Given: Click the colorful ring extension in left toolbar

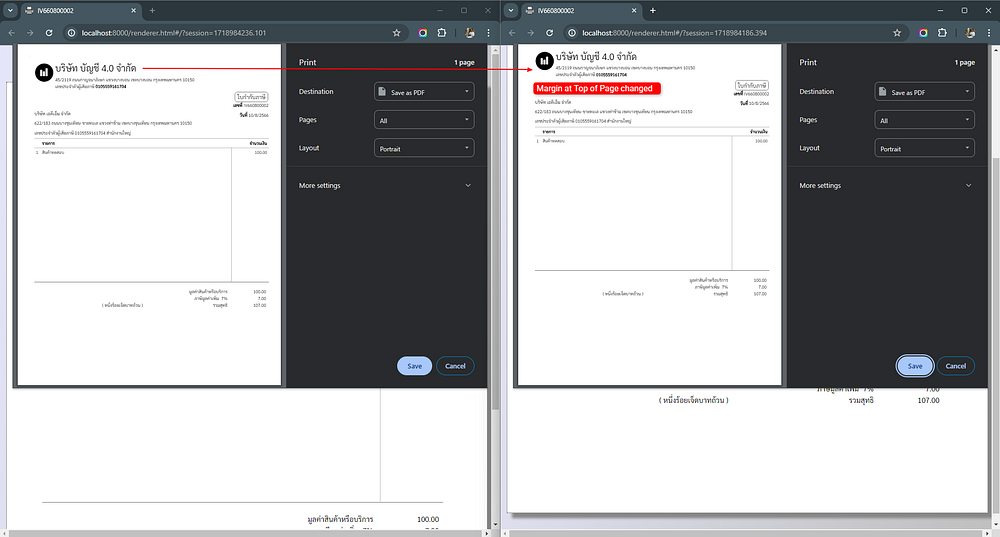Looking at the screenshot, I should coord(423,32).
